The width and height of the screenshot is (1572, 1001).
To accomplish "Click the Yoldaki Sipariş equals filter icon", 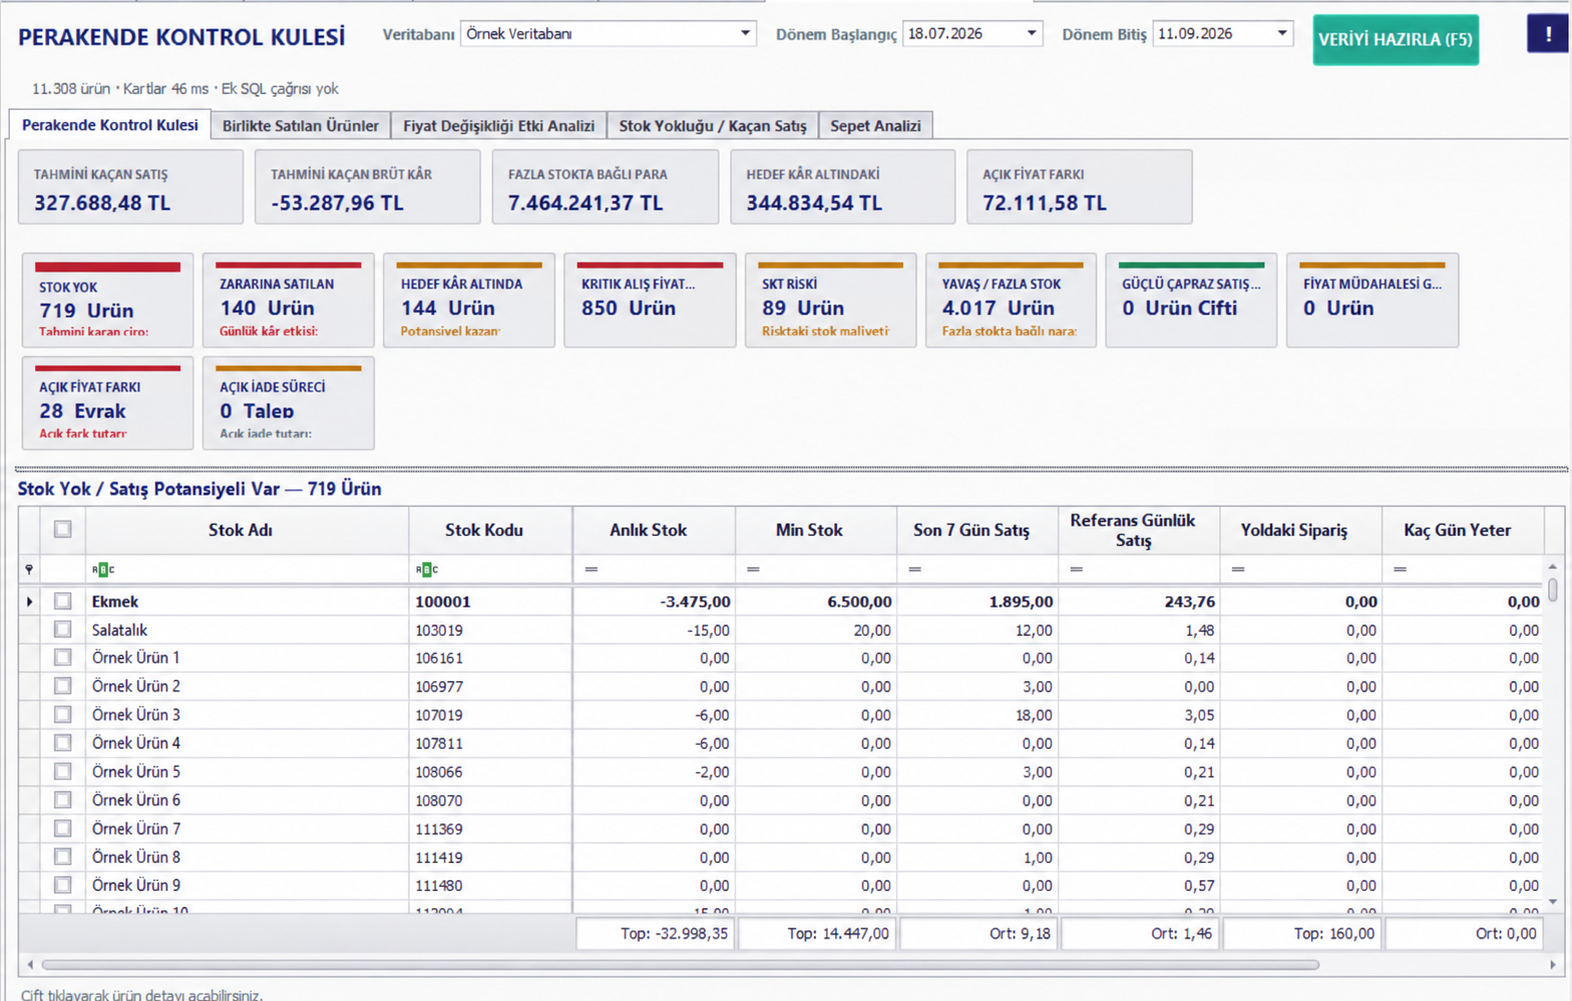I will 1238,569.
